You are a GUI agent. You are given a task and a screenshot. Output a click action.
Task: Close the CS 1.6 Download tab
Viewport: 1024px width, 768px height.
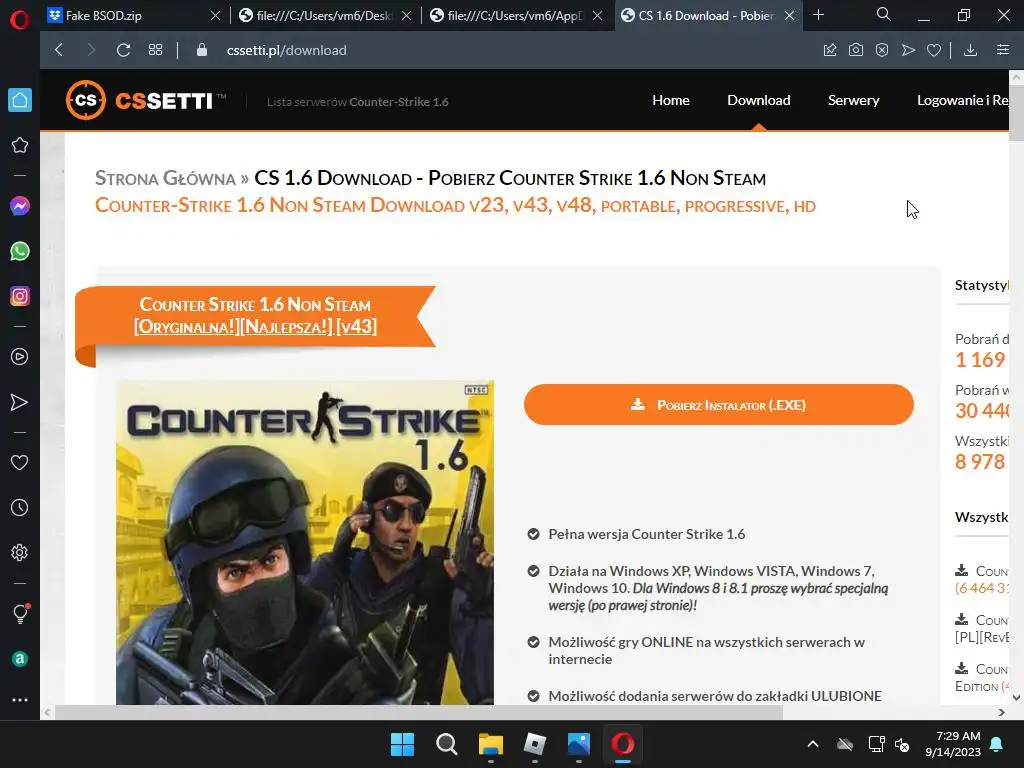pyautogui.click(x=790, y=16)
